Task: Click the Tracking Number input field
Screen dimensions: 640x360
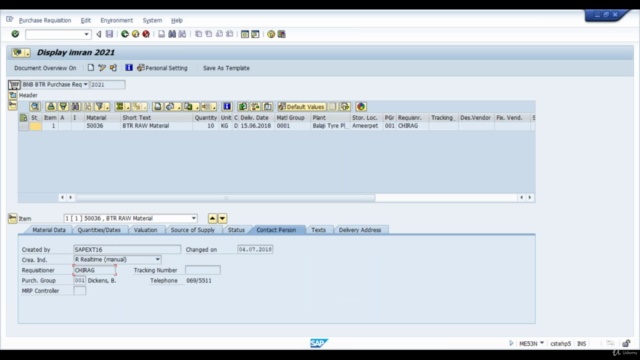Action: pos(203,270)
